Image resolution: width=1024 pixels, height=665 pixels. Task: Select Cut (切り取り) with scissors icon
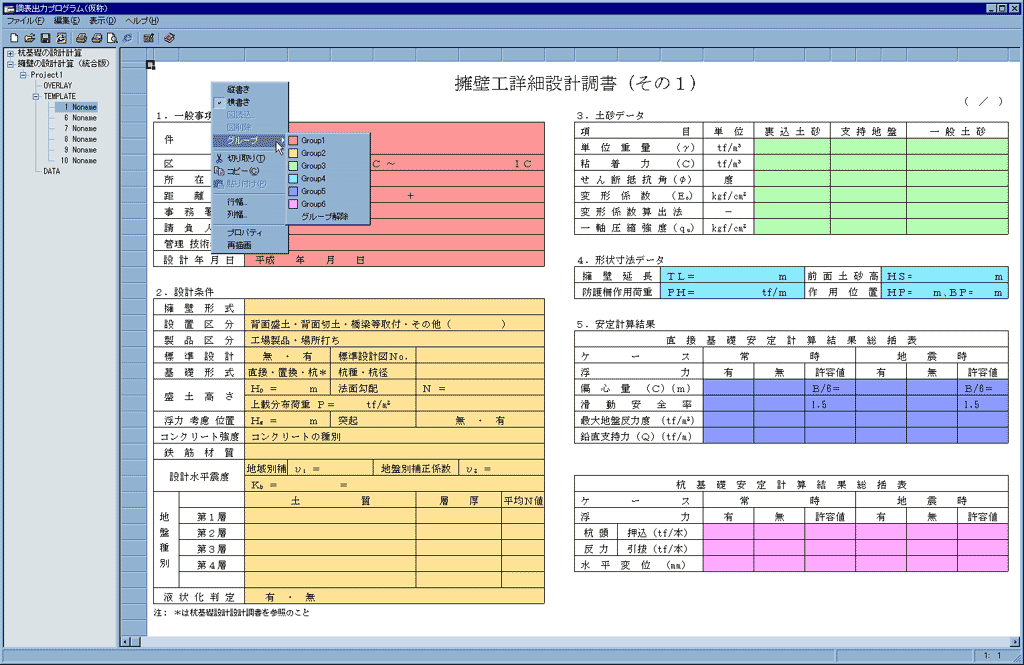245,158
